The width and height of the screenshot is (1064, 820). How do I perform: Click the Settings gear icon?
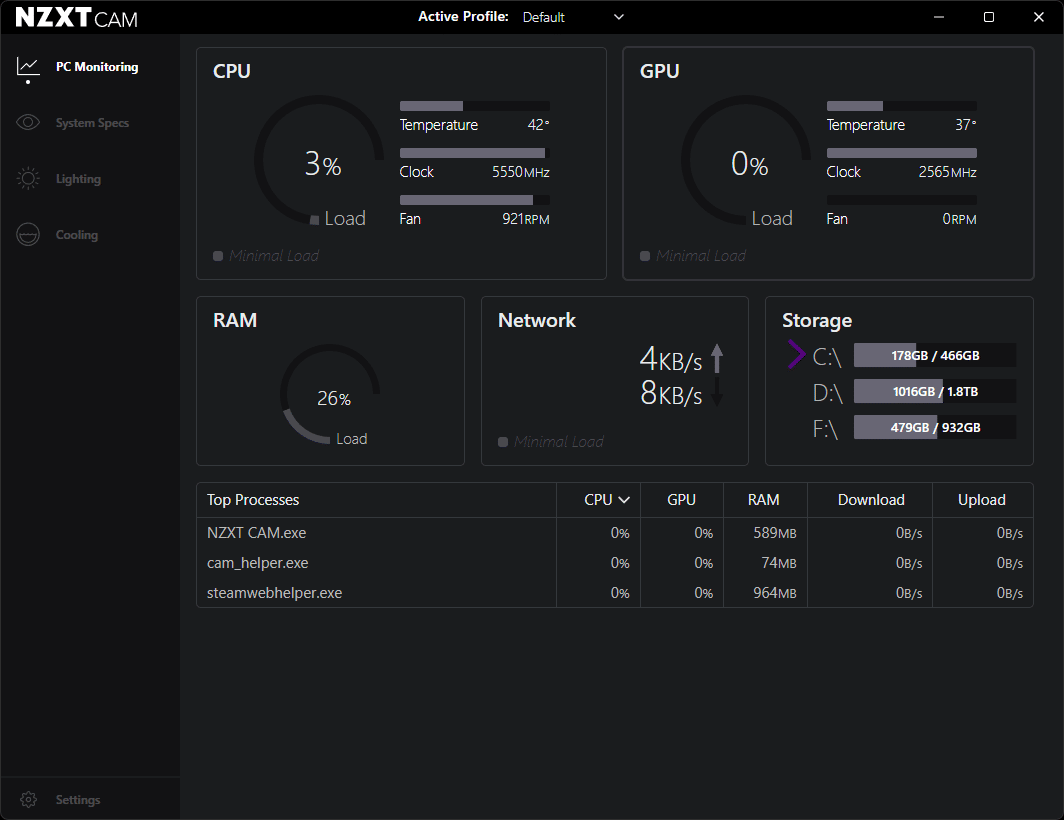28,800
